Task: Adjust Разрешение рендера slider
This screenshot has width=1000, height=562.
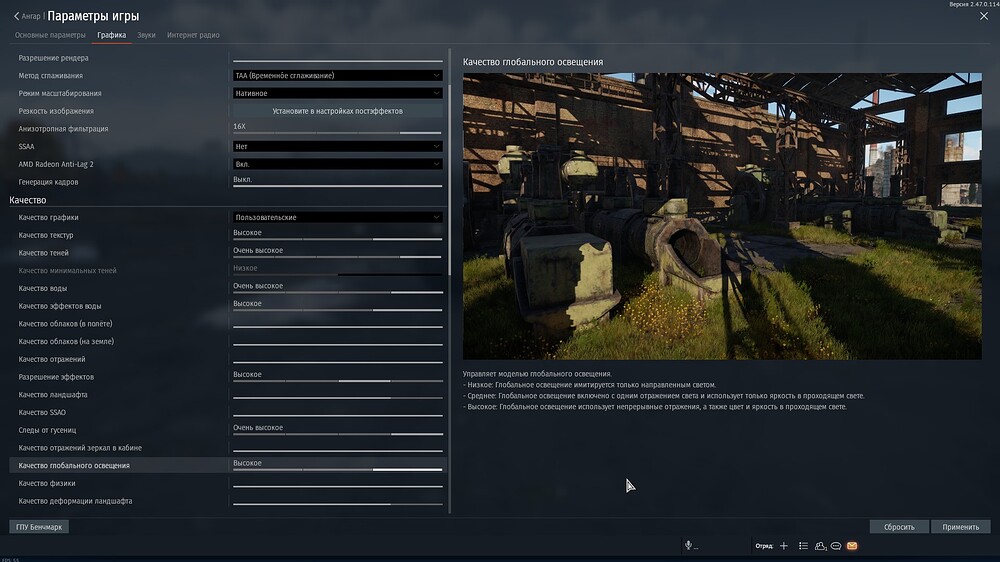Action: (x=337, y=61)
